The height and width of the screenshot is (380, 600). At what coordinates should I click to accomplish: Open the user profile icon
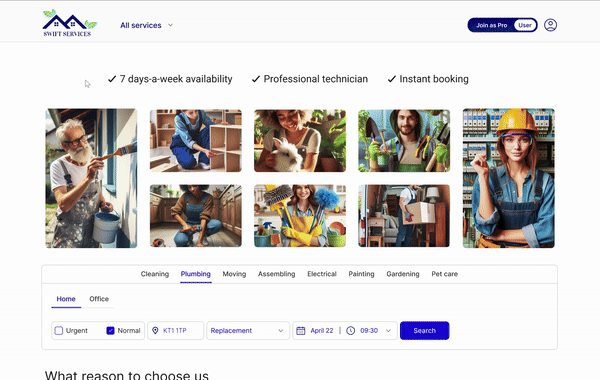click(x=550, y=25)
